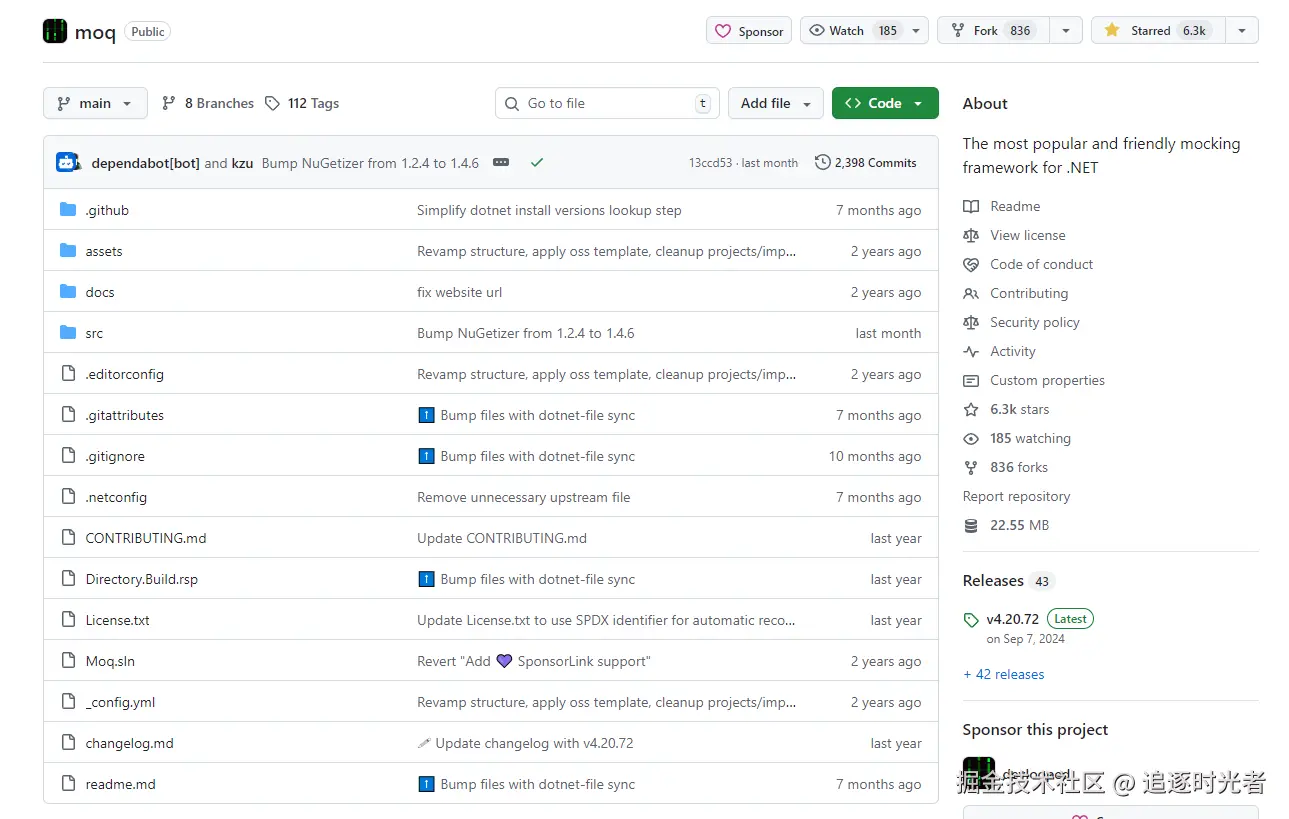Open the kzu author link

(x=242, y=163)
